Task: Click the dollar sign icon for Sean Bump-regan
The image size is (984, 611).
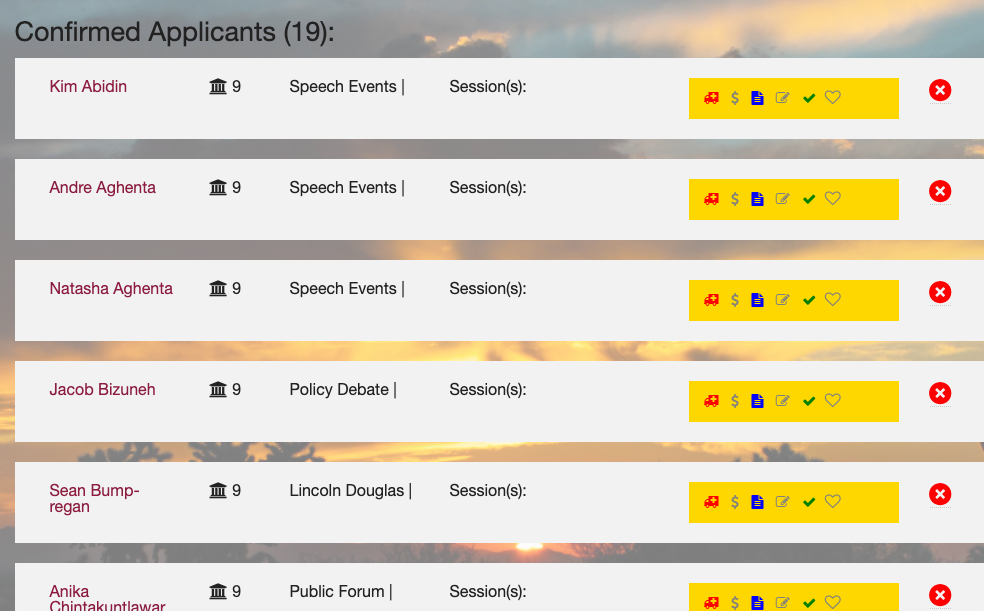Action: click(735, 502)
